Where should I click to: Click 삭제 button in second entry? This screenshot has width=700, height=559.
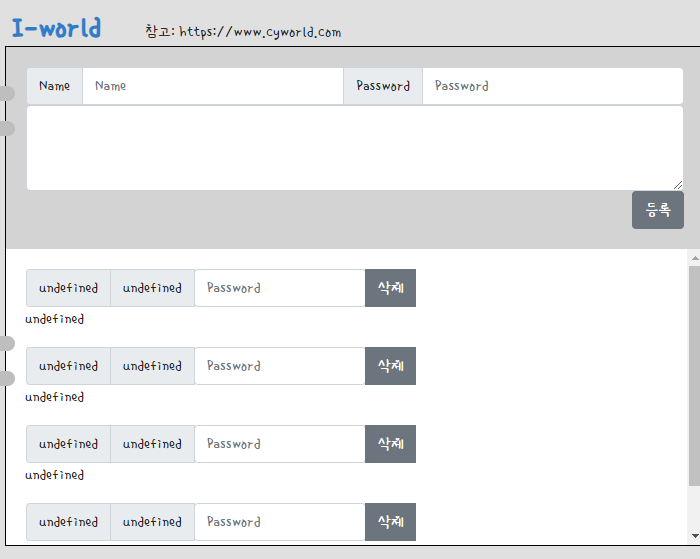point(390,366)
